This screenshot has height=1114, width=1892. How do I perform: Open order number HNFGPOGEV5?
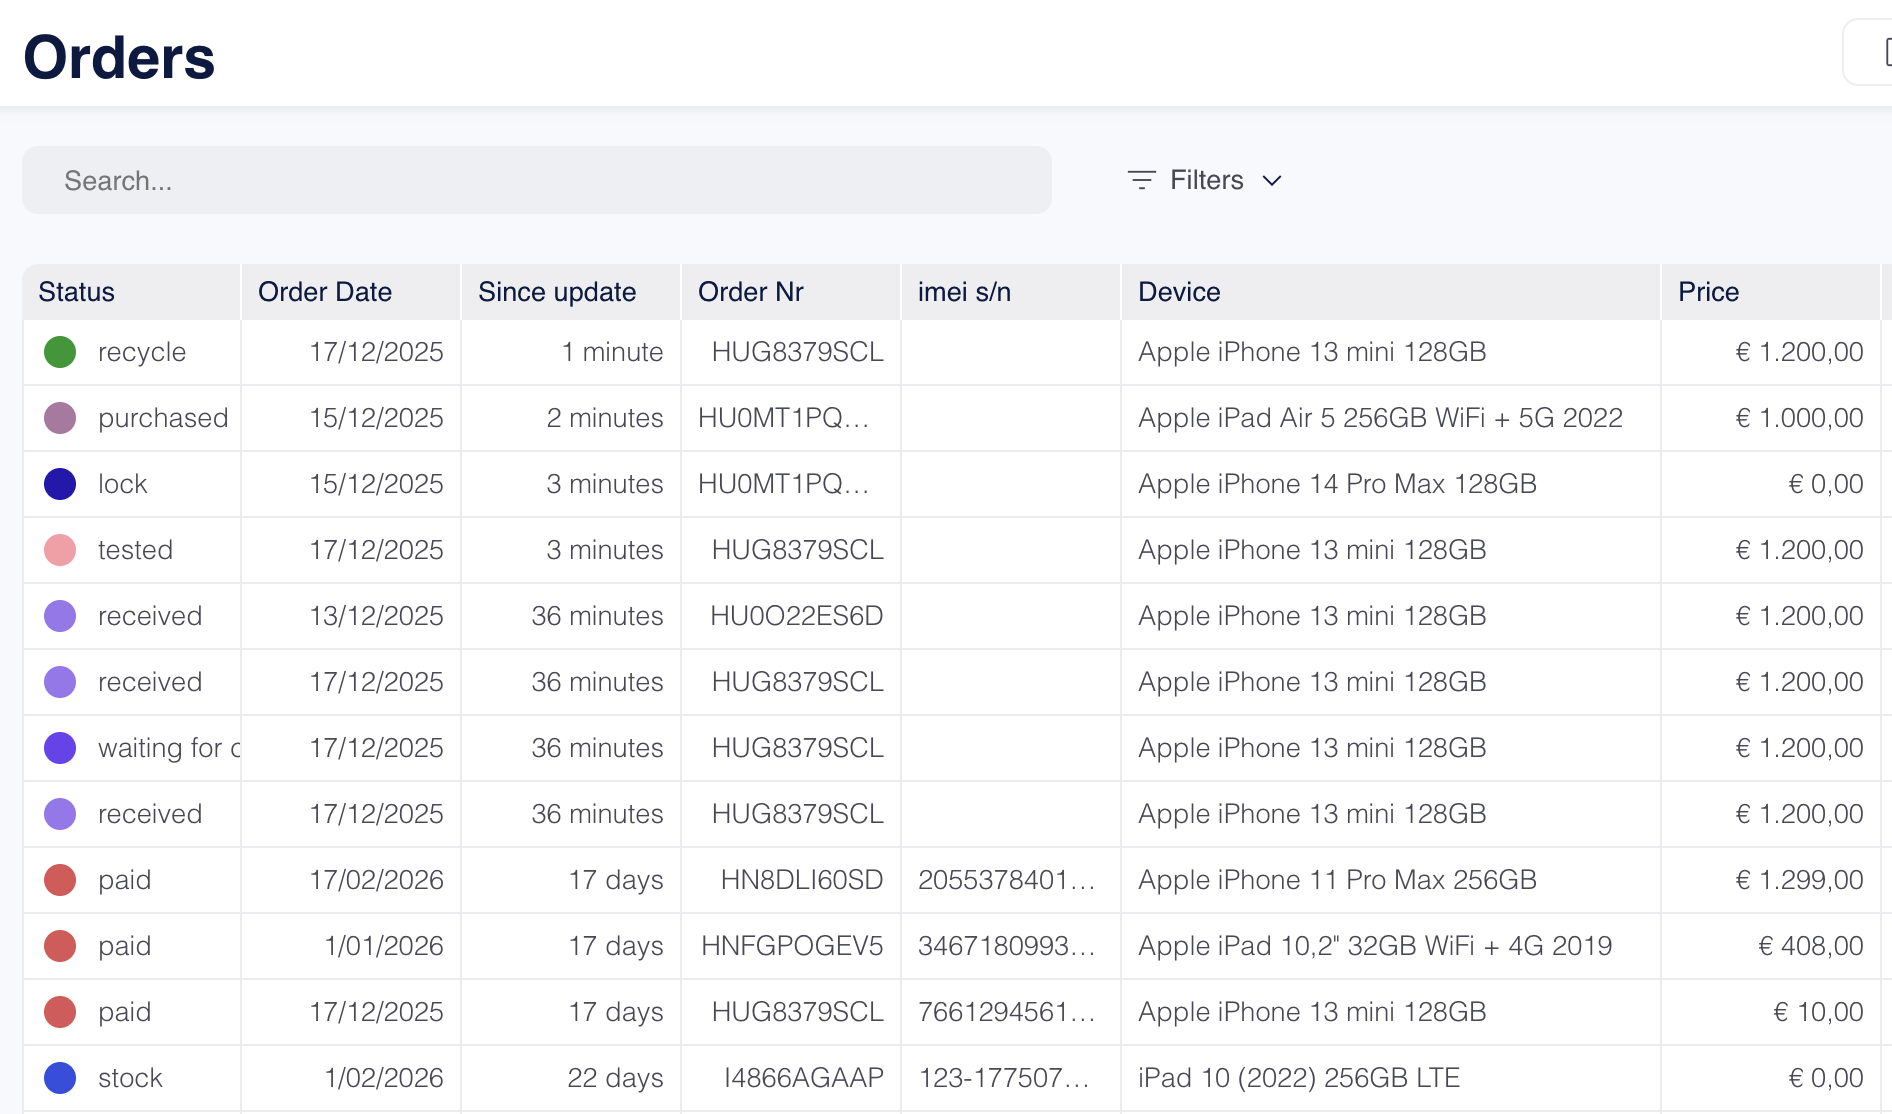point(792,946)
